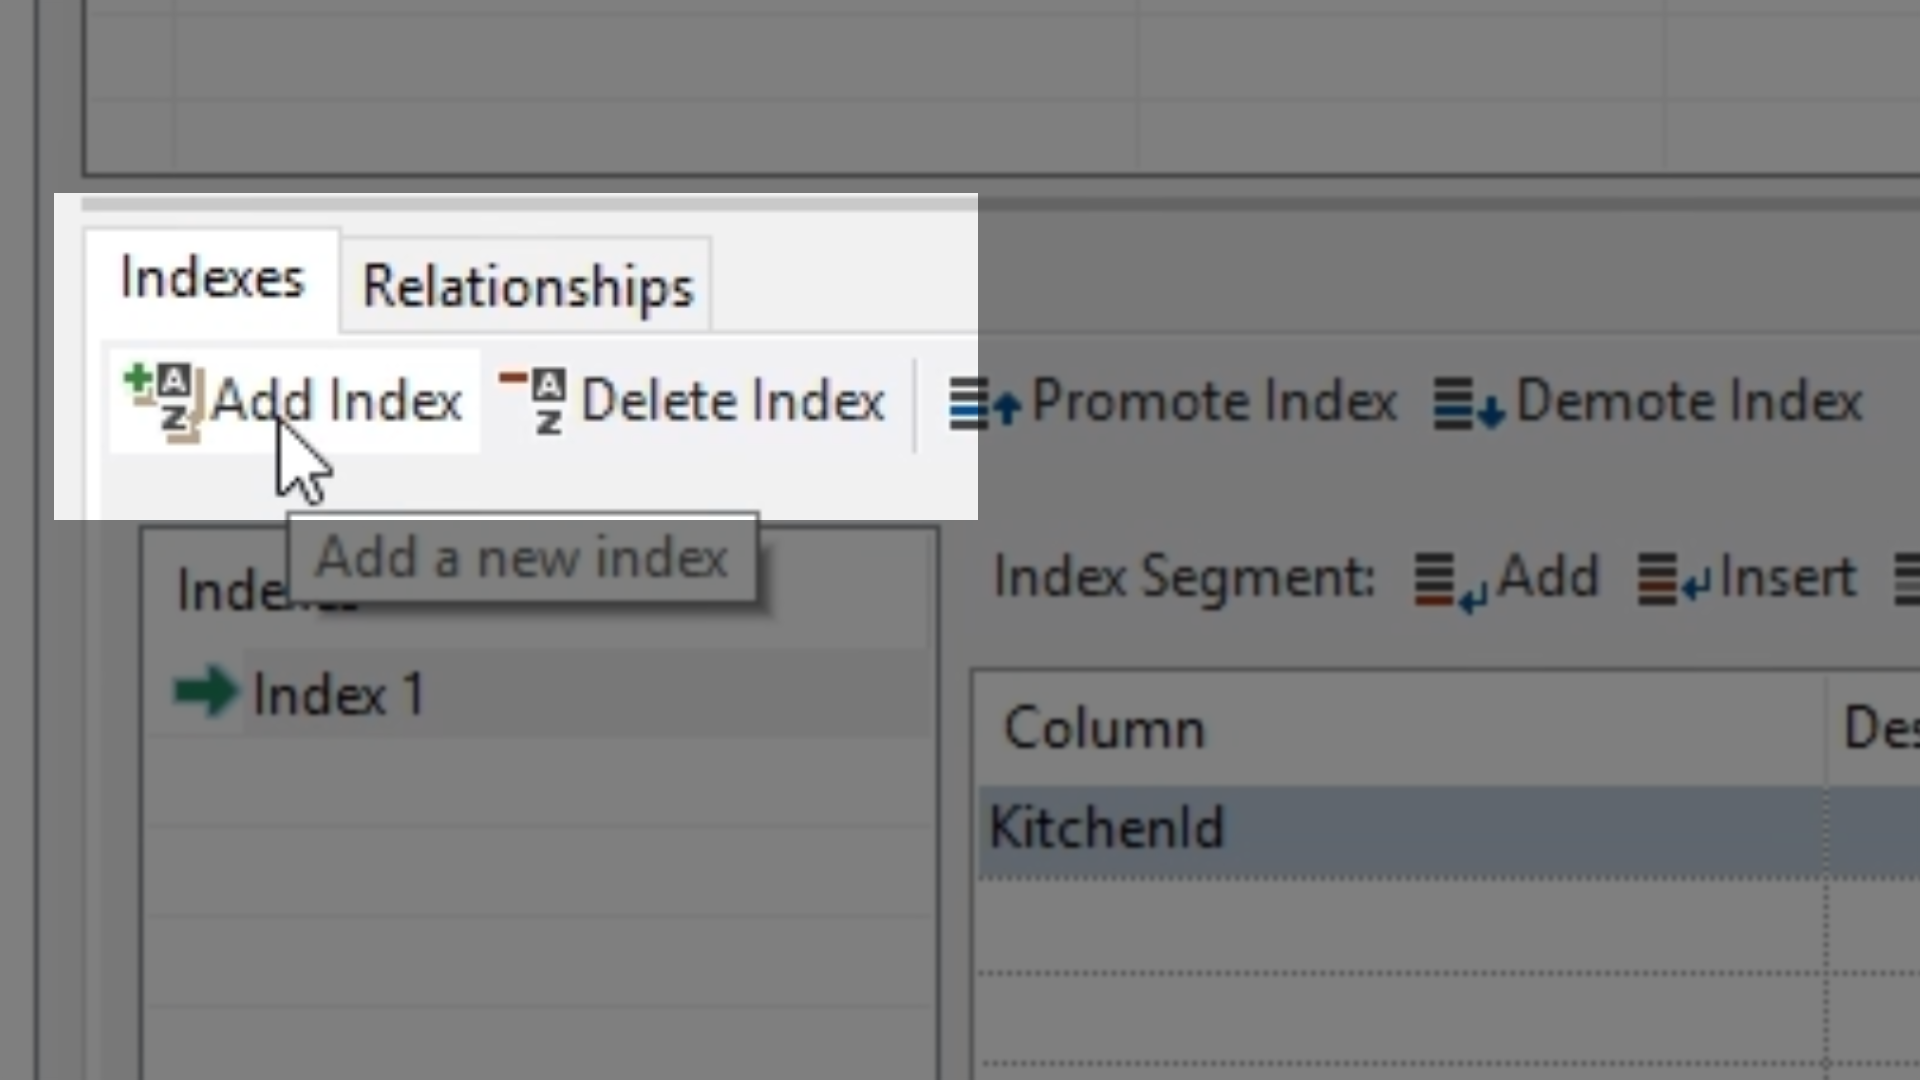
Task: Click the Index Segment Insert icon
Action: coord(1672,580)
